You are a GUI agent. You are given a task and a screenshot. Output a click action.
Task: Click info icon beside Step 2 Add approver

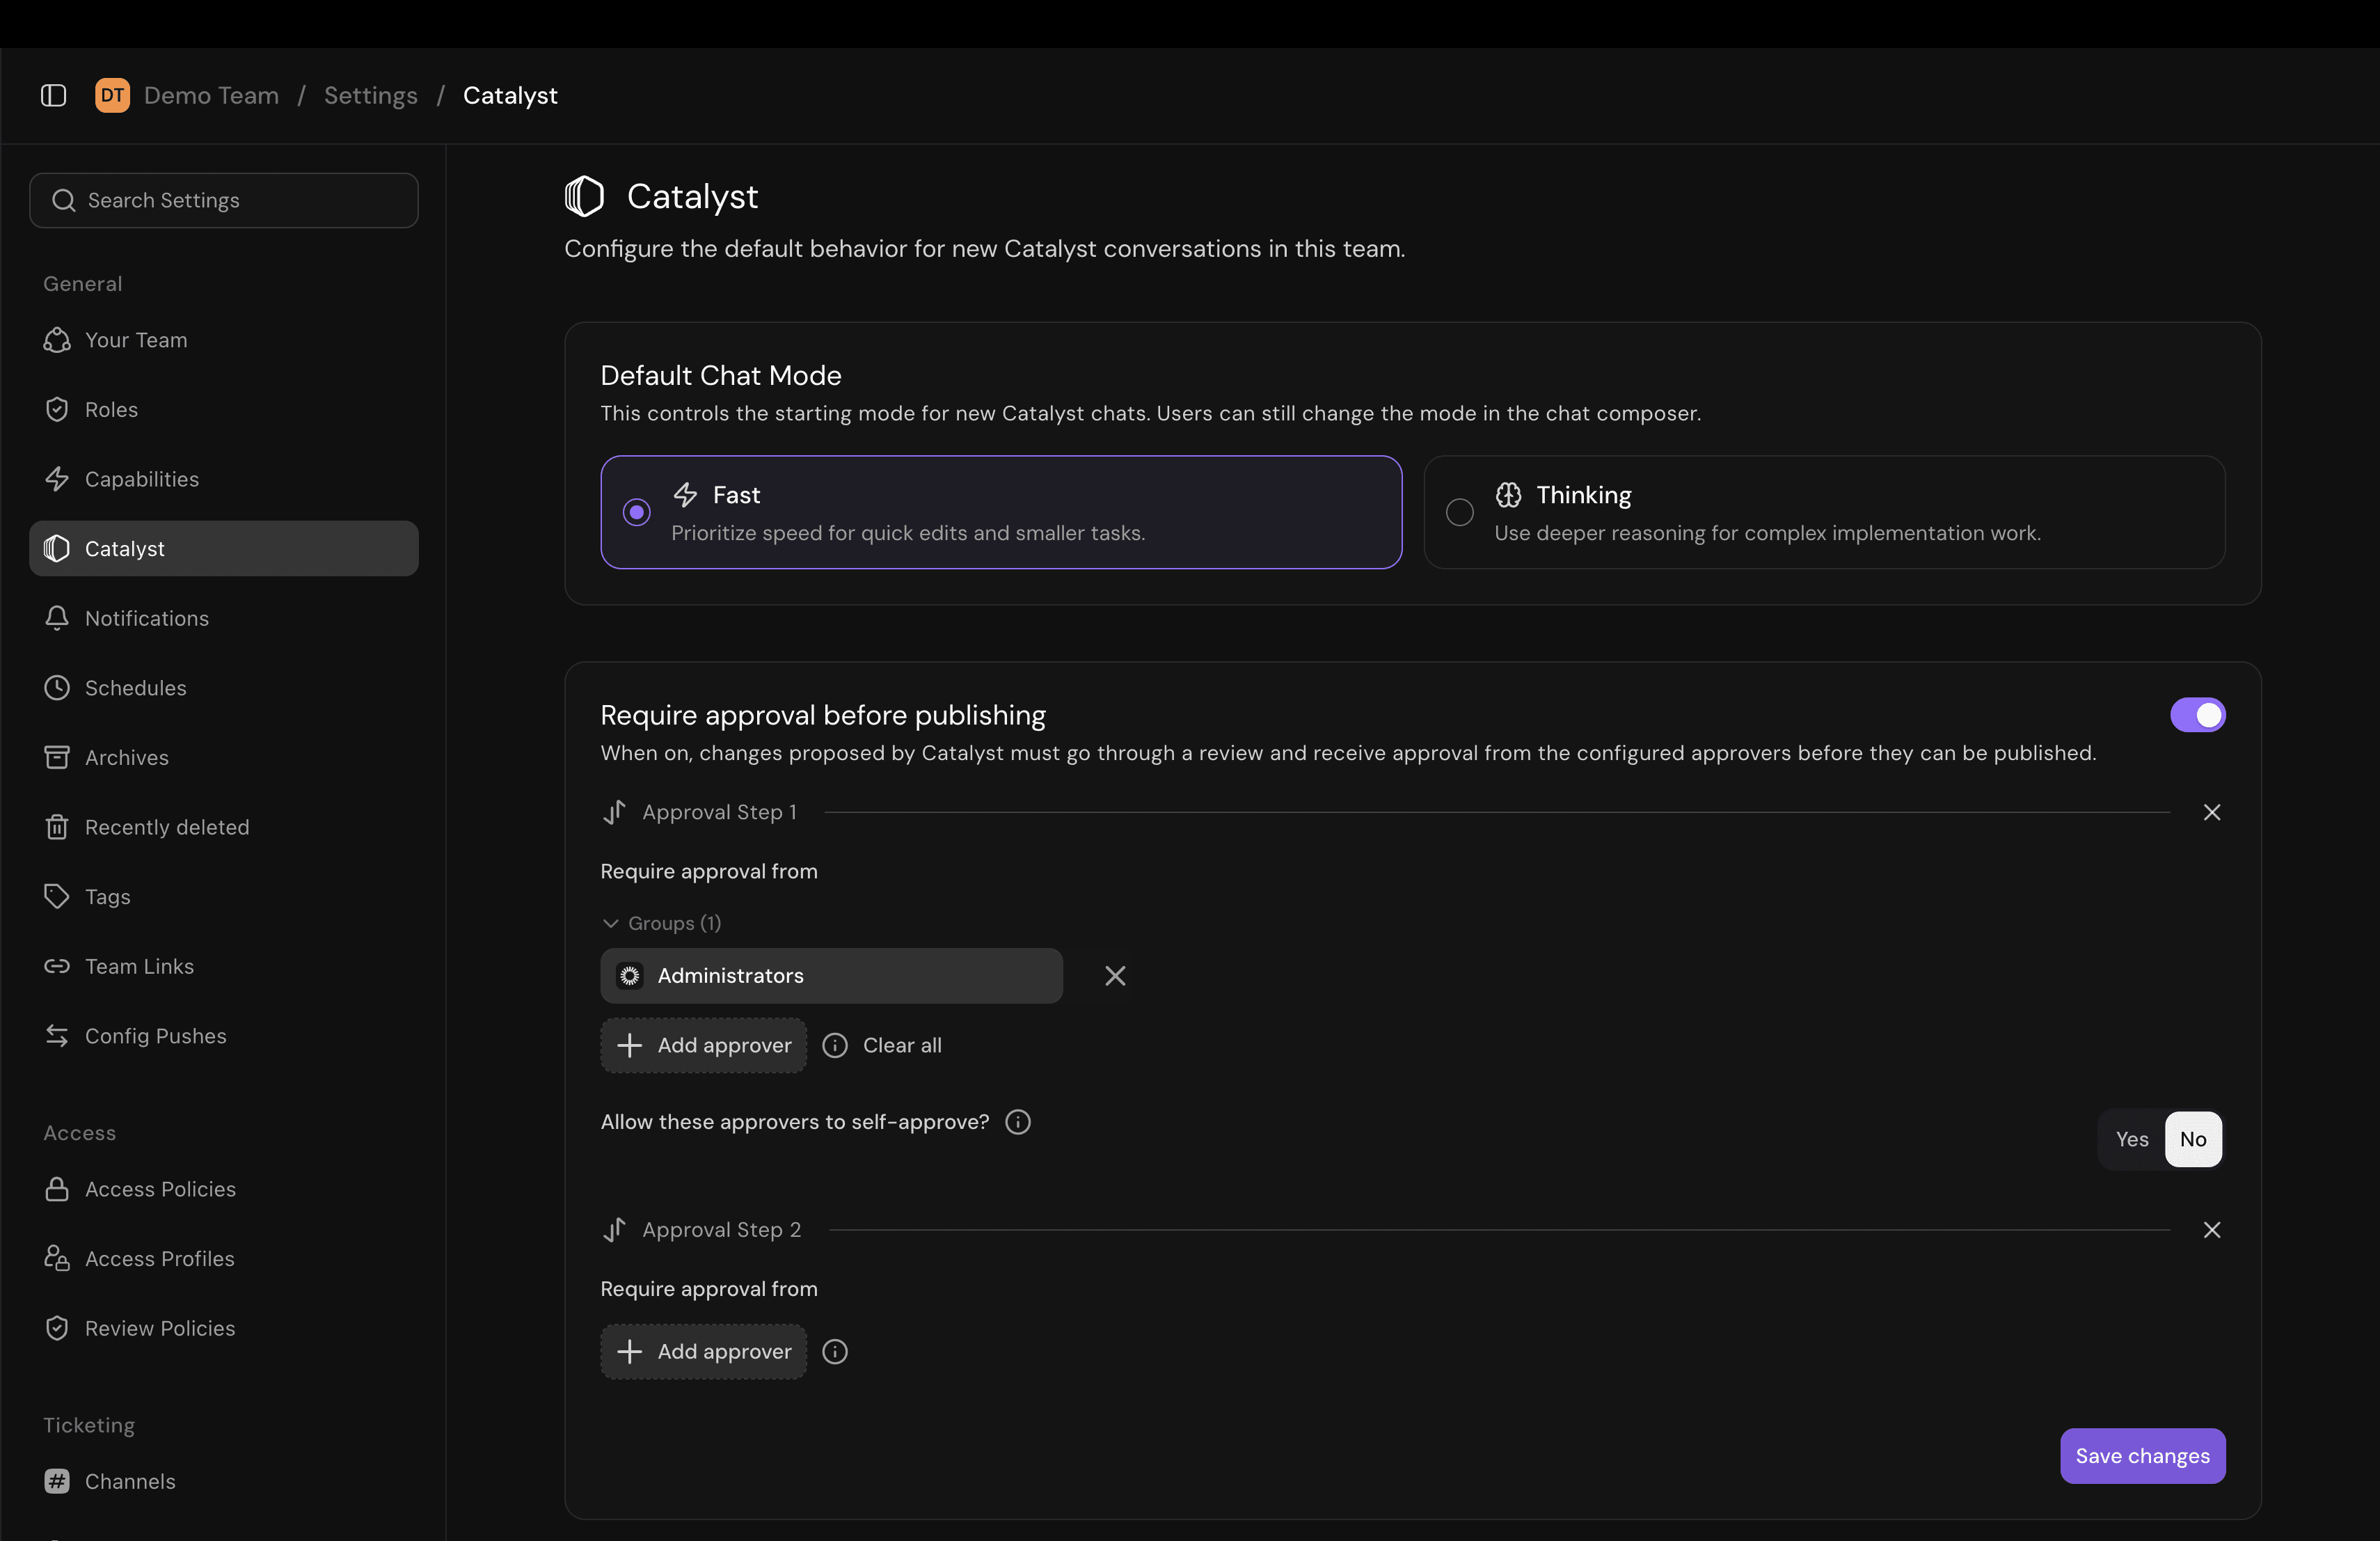coord(834,1351)
